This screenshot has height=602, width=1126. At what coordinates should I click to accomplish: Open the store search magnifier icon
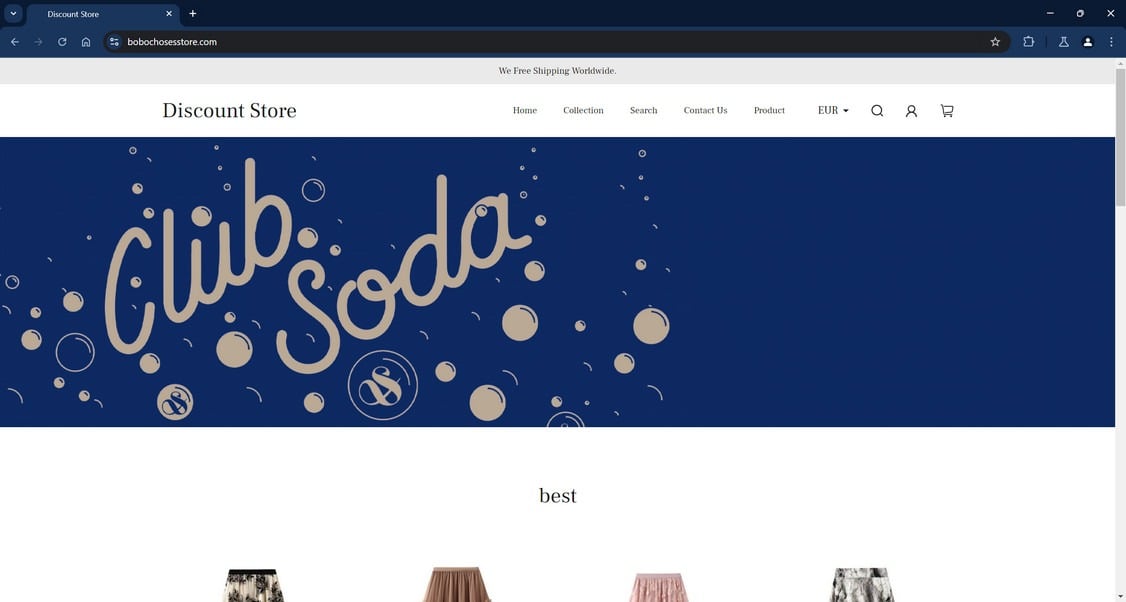[x=877, y=111]
